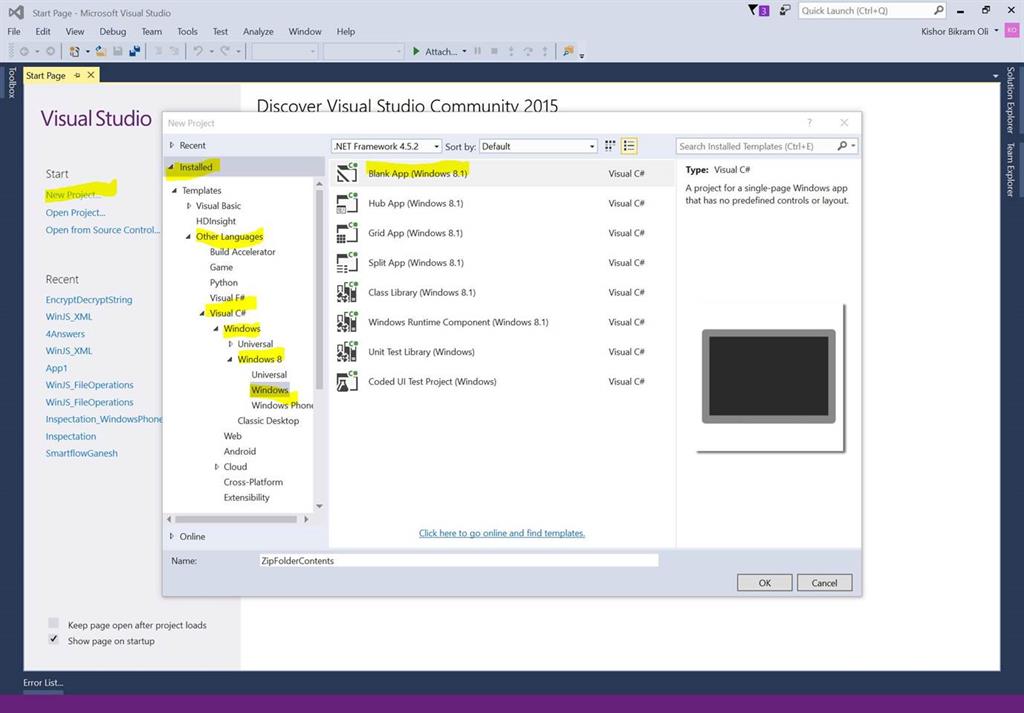Open the Sort by Default dropdown

click(538, 146)
